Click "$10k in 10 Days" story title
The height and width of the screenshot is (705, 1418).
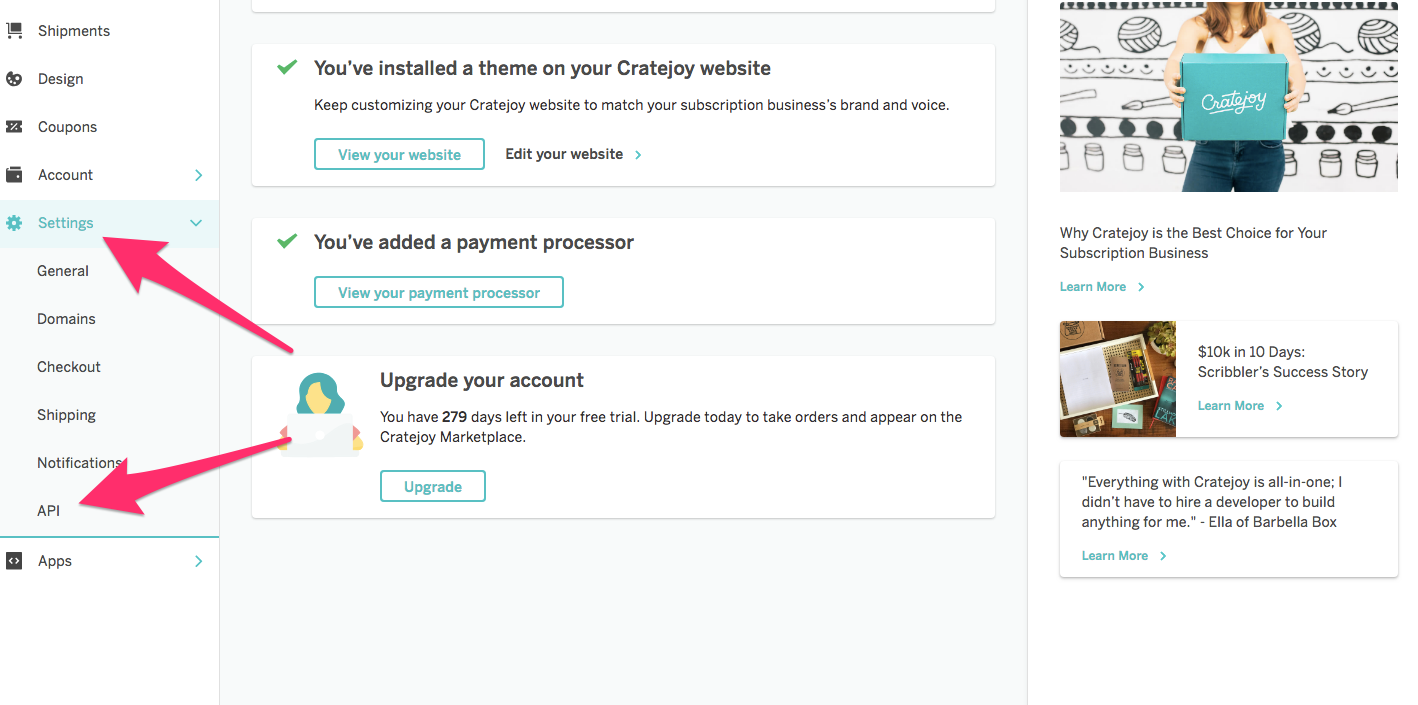1283,362
